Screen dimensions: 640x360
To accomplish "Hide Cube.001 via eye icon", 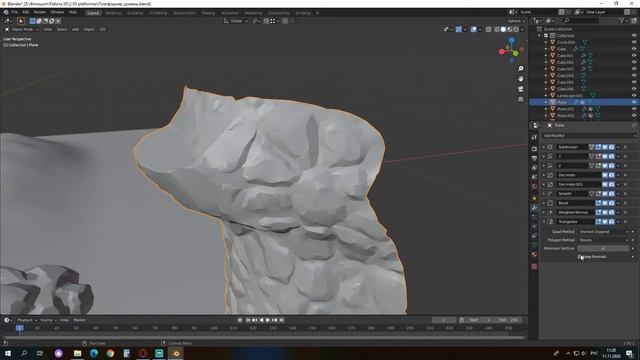I will click(634, 56).
